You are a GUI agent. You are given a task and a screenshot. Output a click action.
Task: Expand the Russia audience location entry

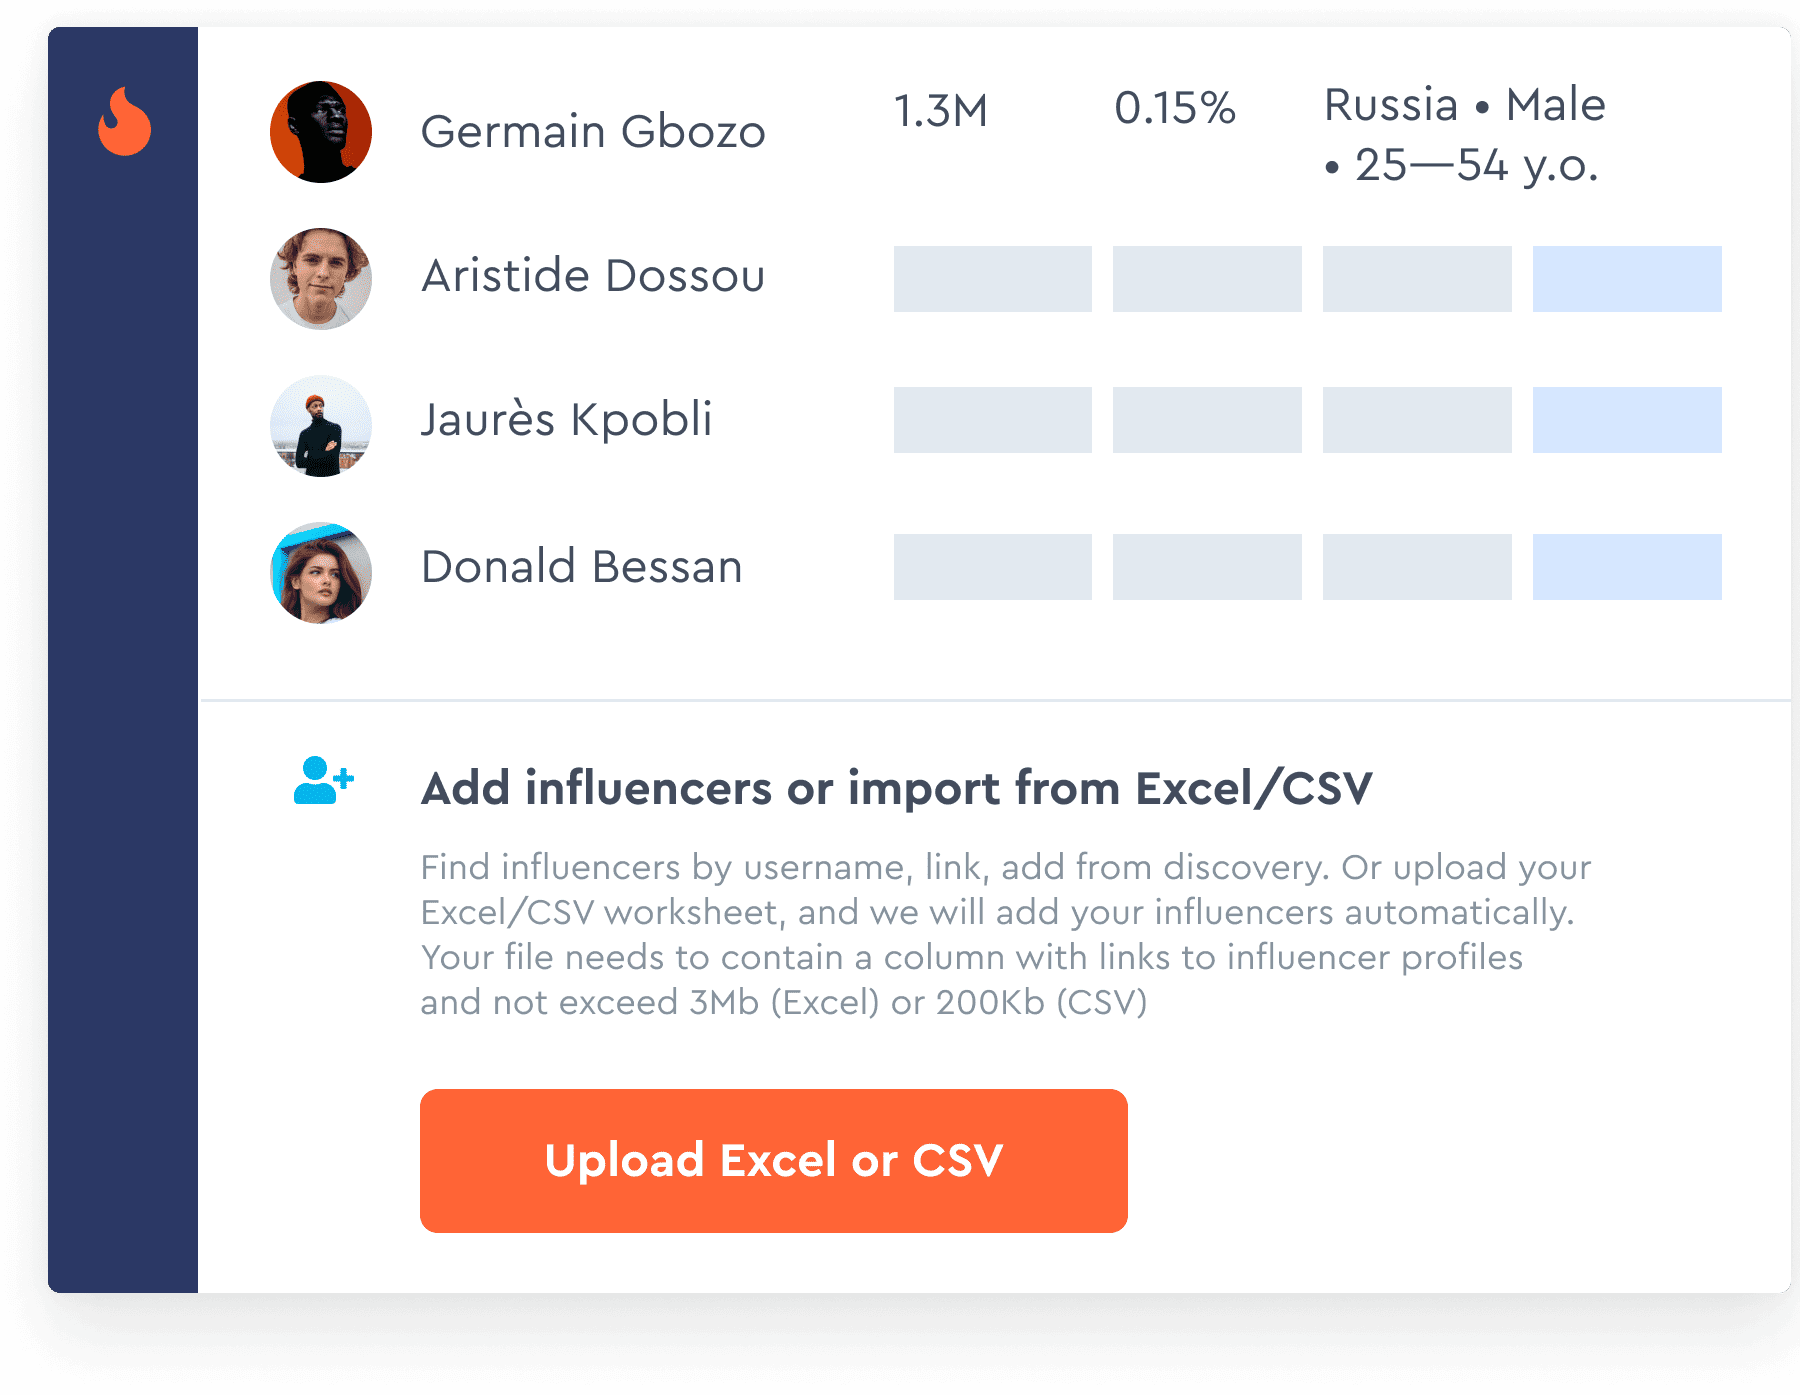(1390, 105)
